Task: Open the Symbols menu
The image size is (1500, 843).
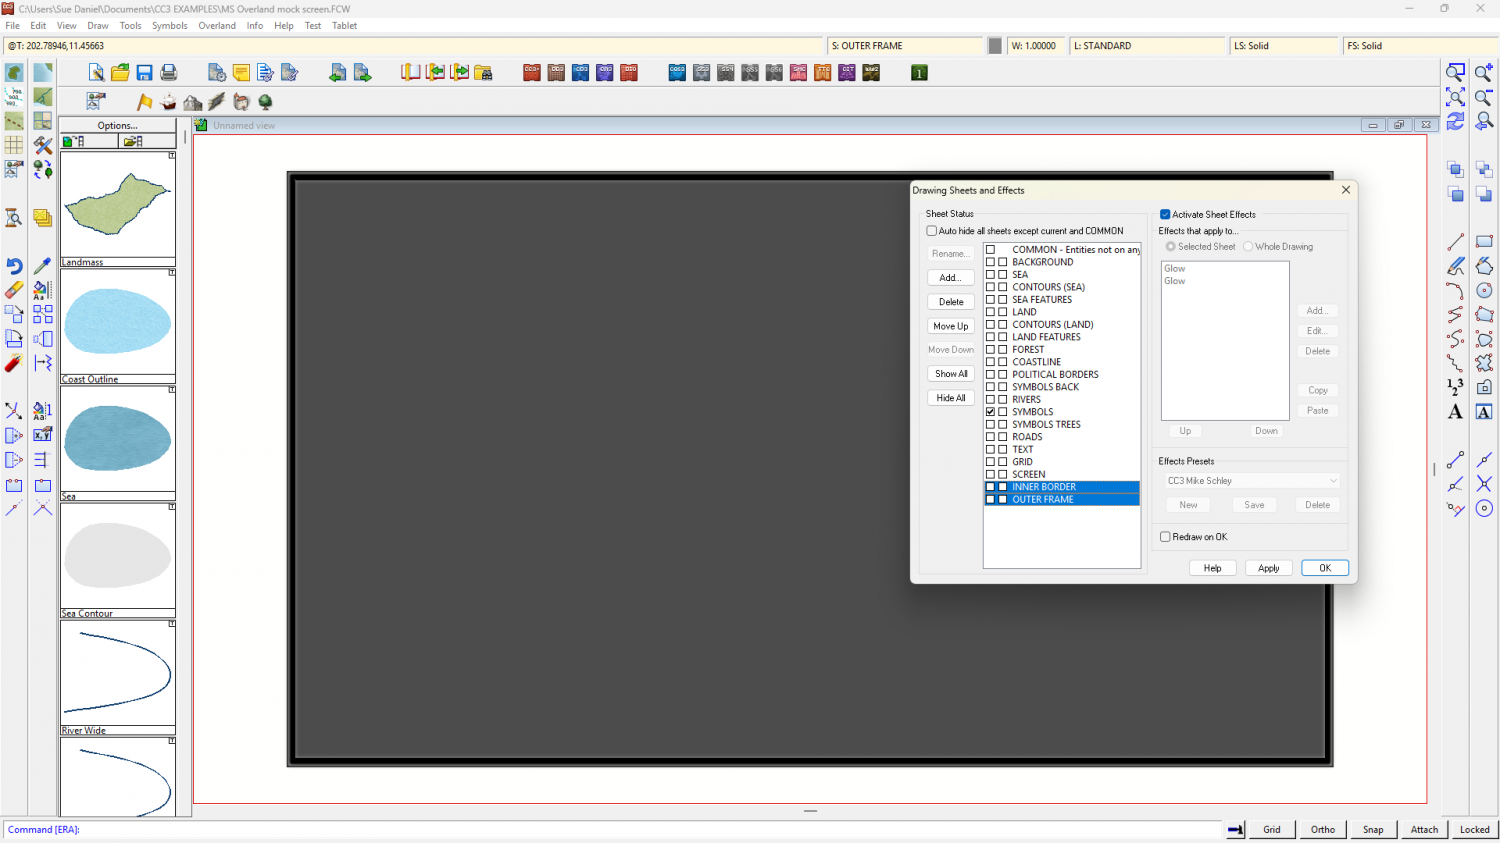Action: pyautogui.click(x=169, y=26)
